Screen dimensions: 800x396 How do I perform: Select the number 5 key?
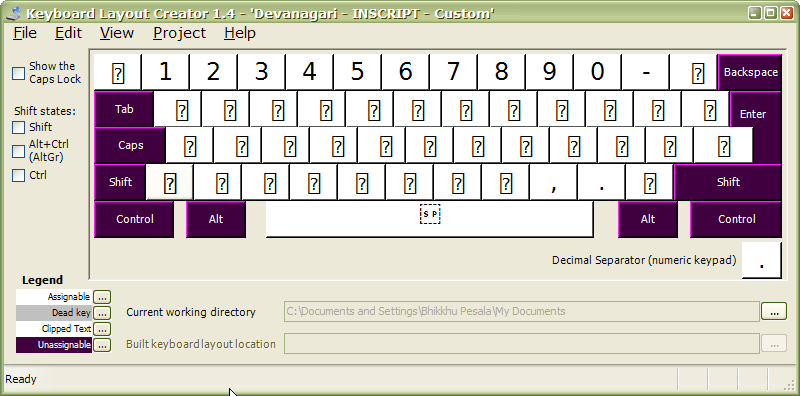pyautogui.click(x=357, y=72)
